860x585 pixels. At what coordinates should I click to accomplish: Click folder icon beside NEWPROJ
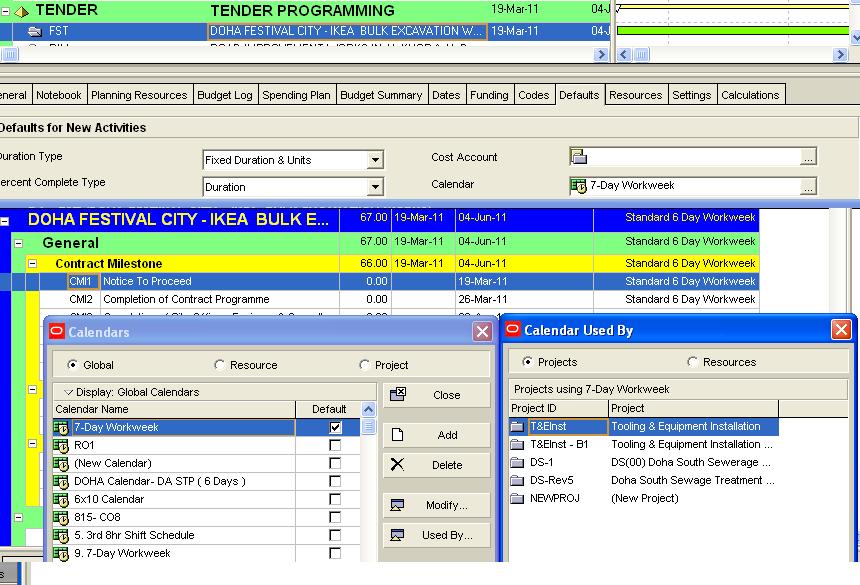[517, 498]
